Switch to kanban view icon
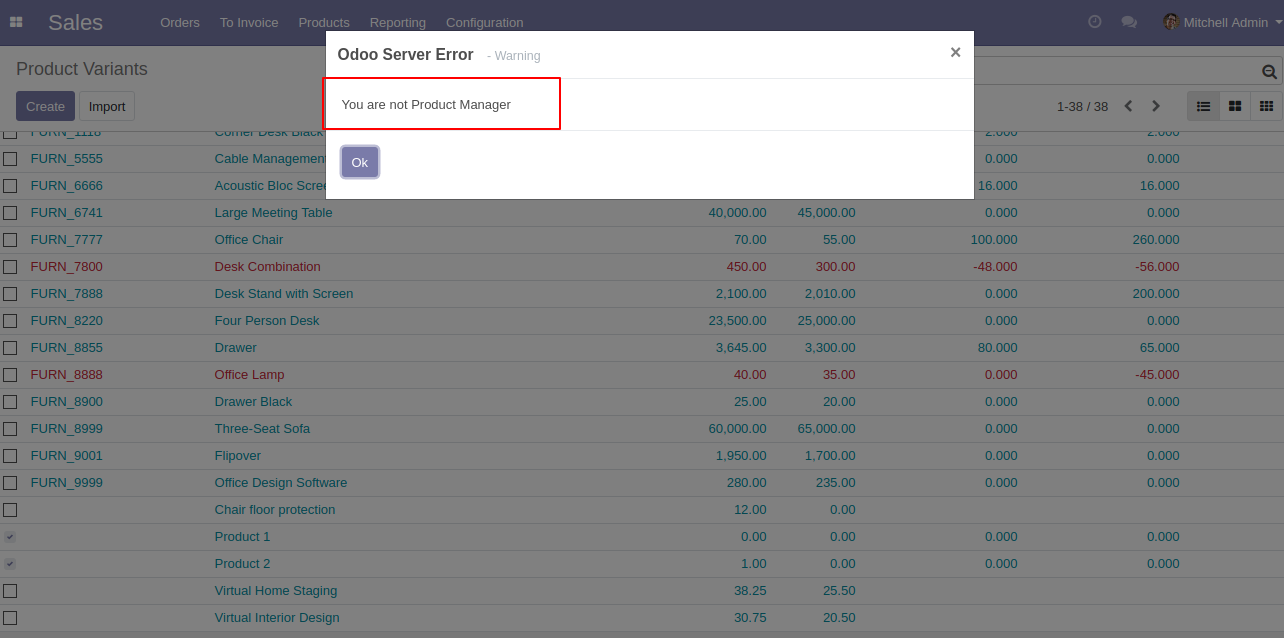 coord(1235,106)
